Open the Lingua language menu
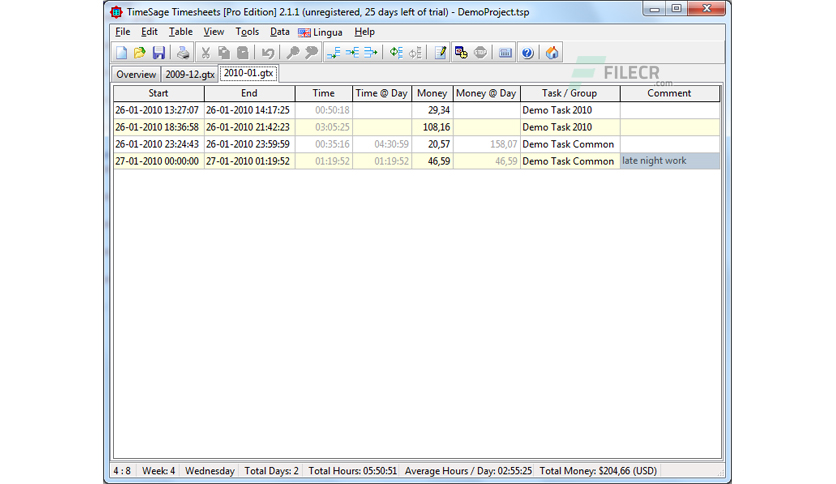The image size is (836, 484). [x=320, y=33]
